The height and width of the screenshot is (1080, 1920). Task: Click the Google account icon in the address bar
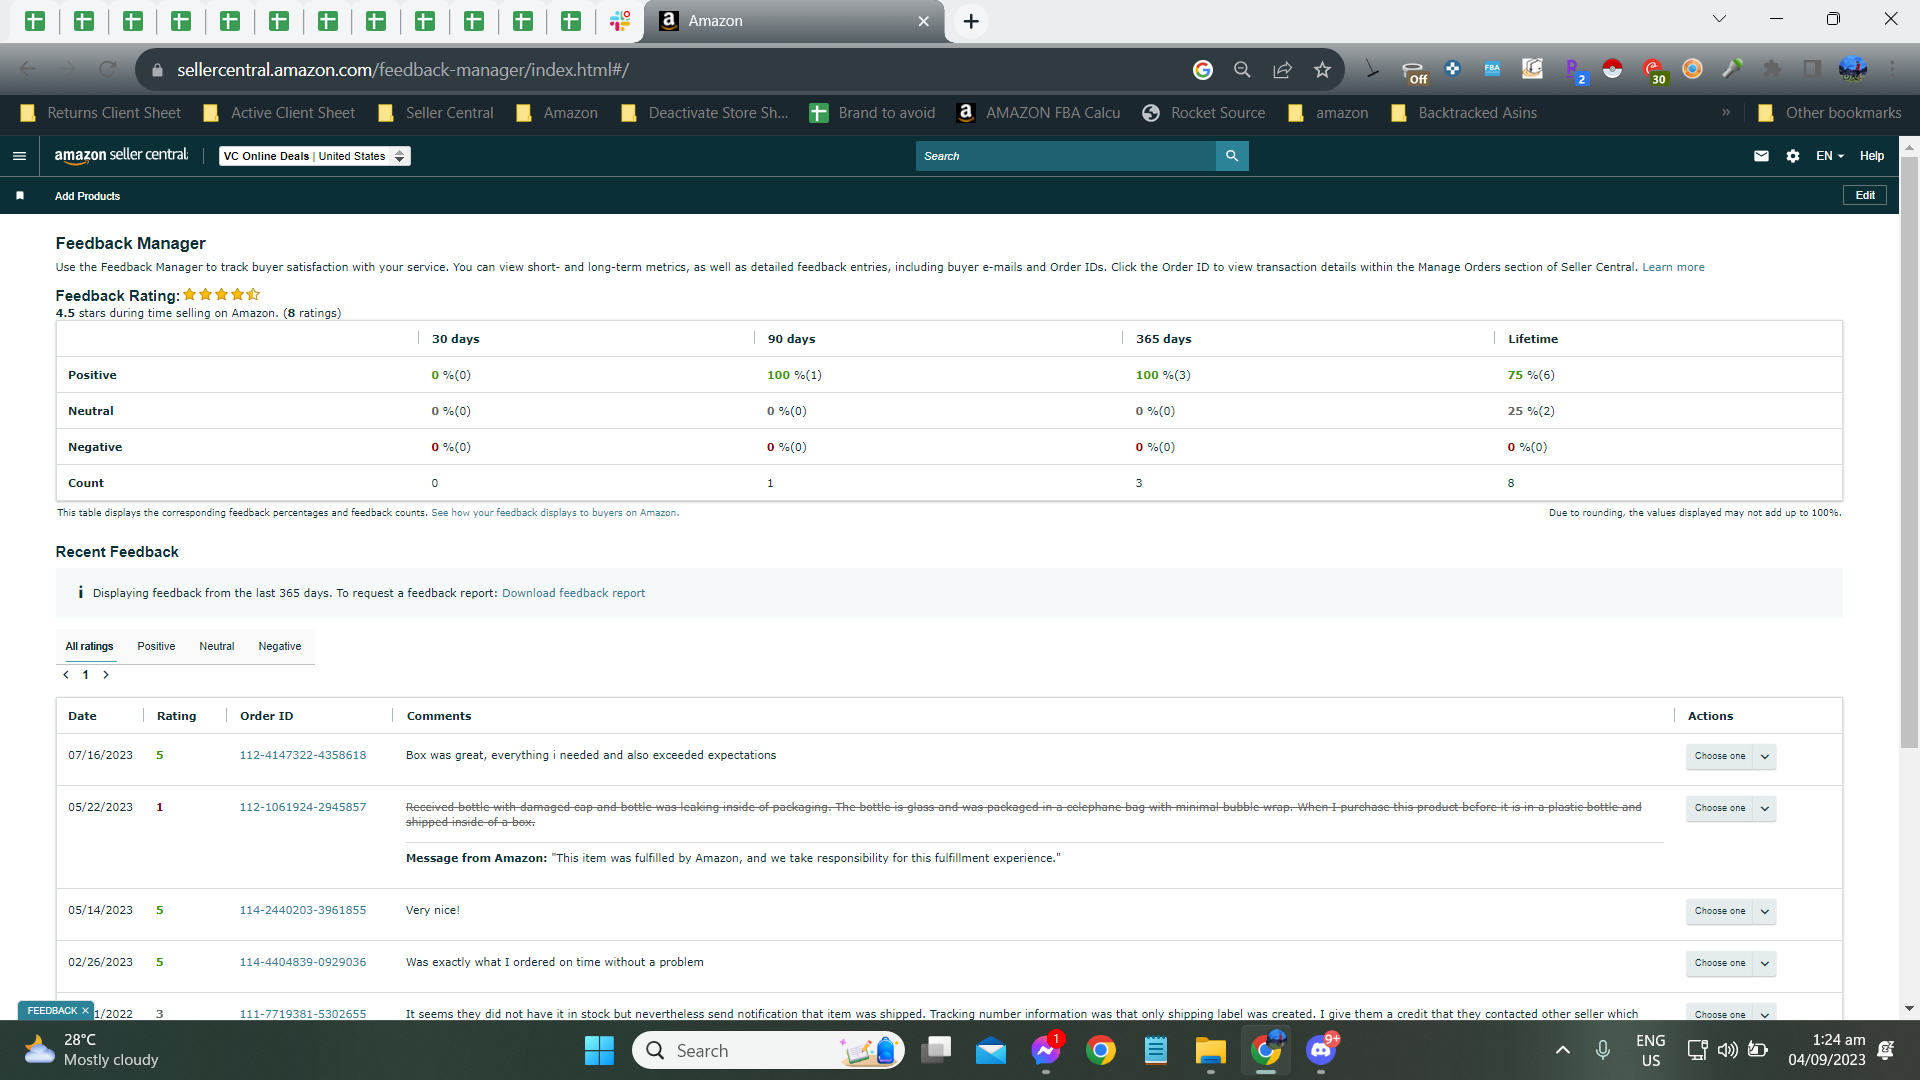(1203, 70)
